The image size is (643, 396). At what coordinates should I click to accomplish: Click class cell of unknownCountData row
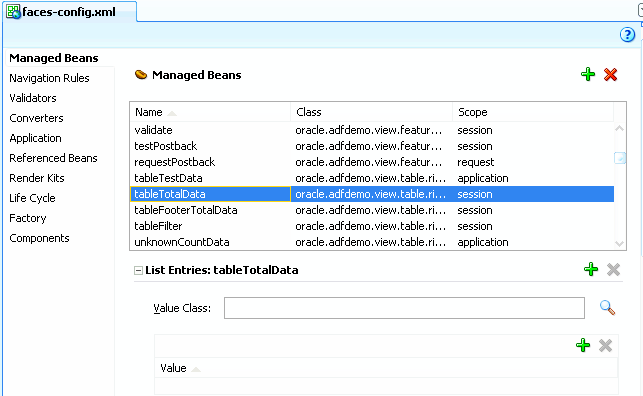tap(372, 242)
